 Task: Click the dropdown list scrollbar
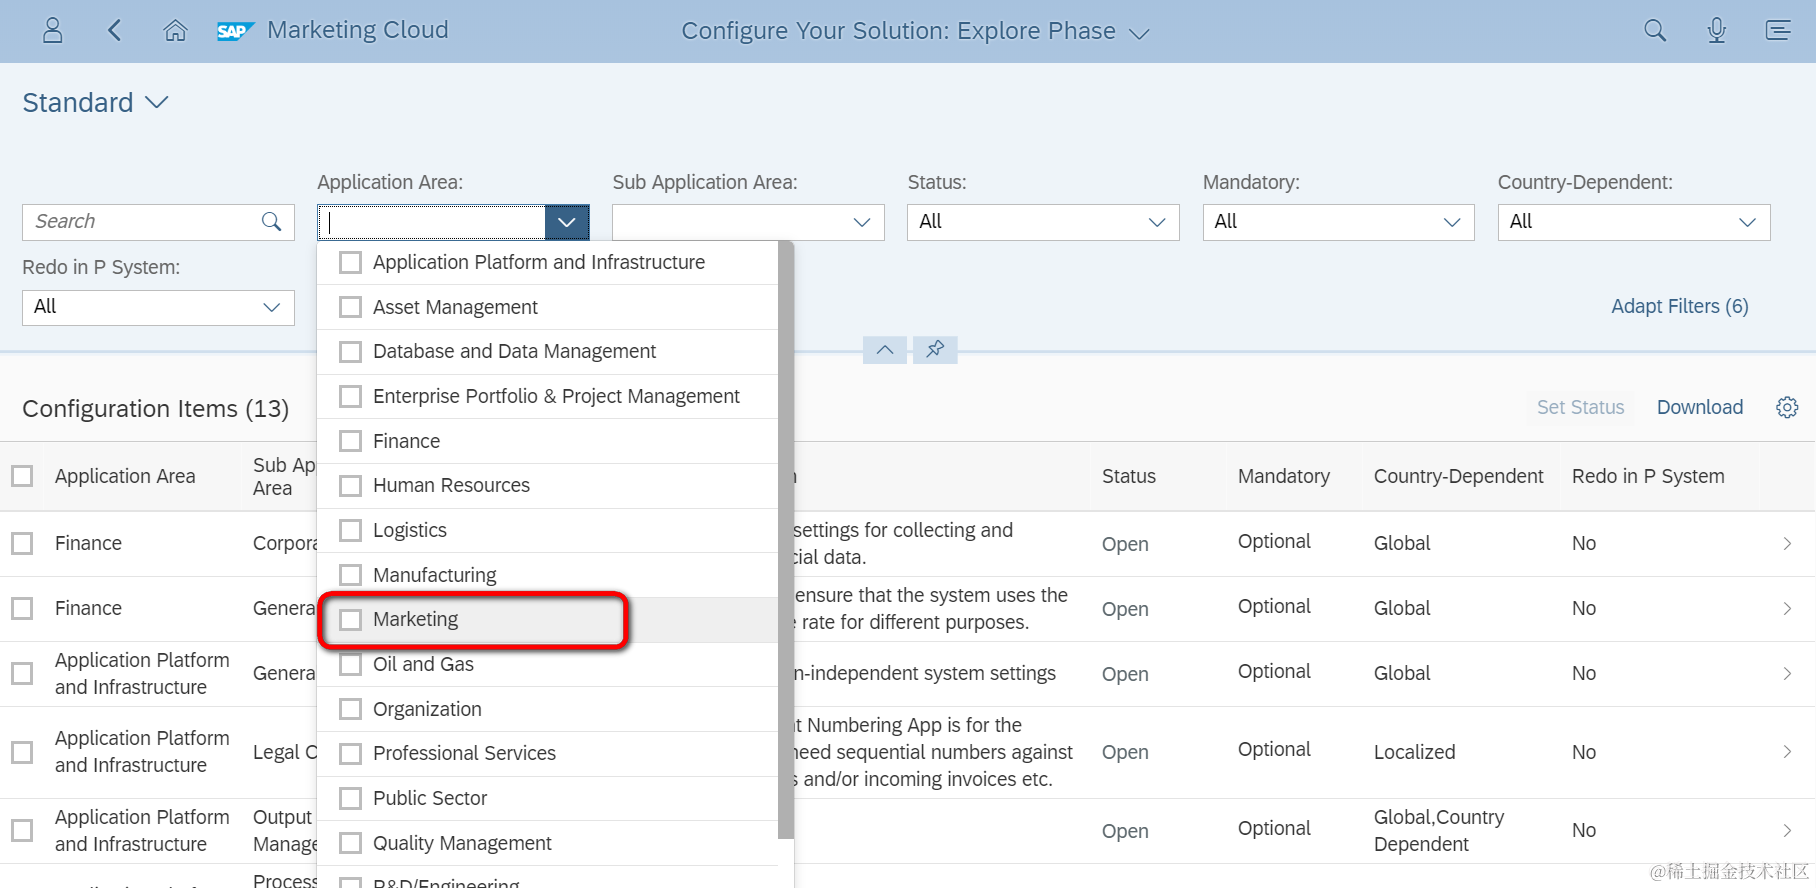(x=786, y=540)
